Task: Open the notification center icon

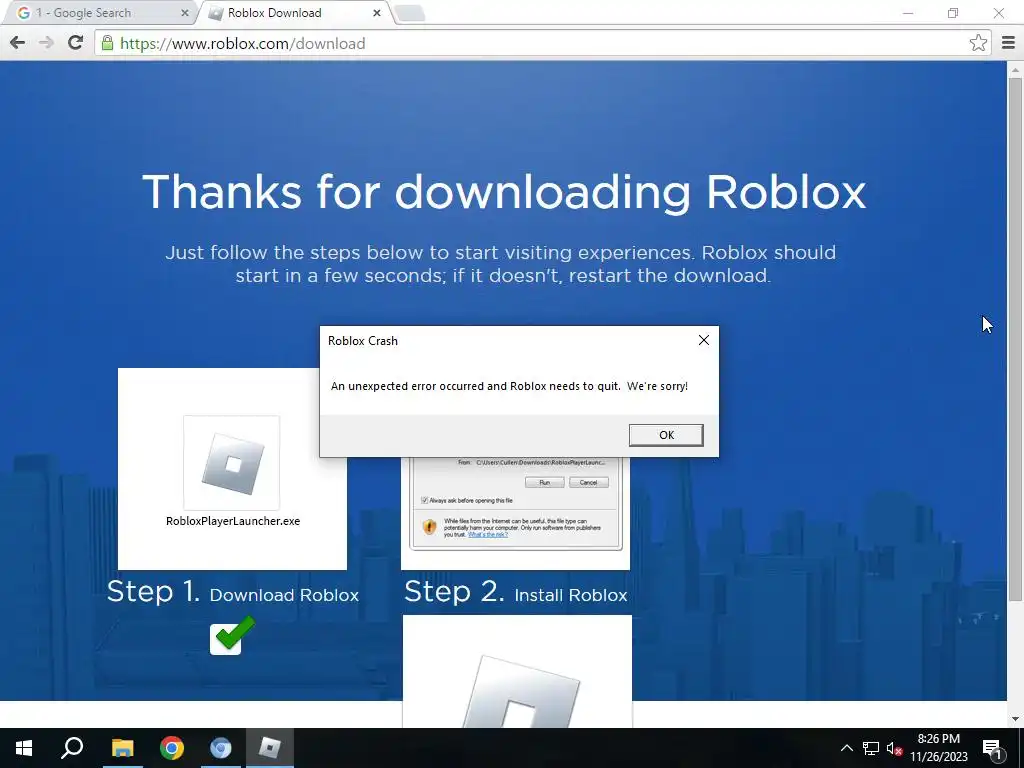Action: [992, 748]
